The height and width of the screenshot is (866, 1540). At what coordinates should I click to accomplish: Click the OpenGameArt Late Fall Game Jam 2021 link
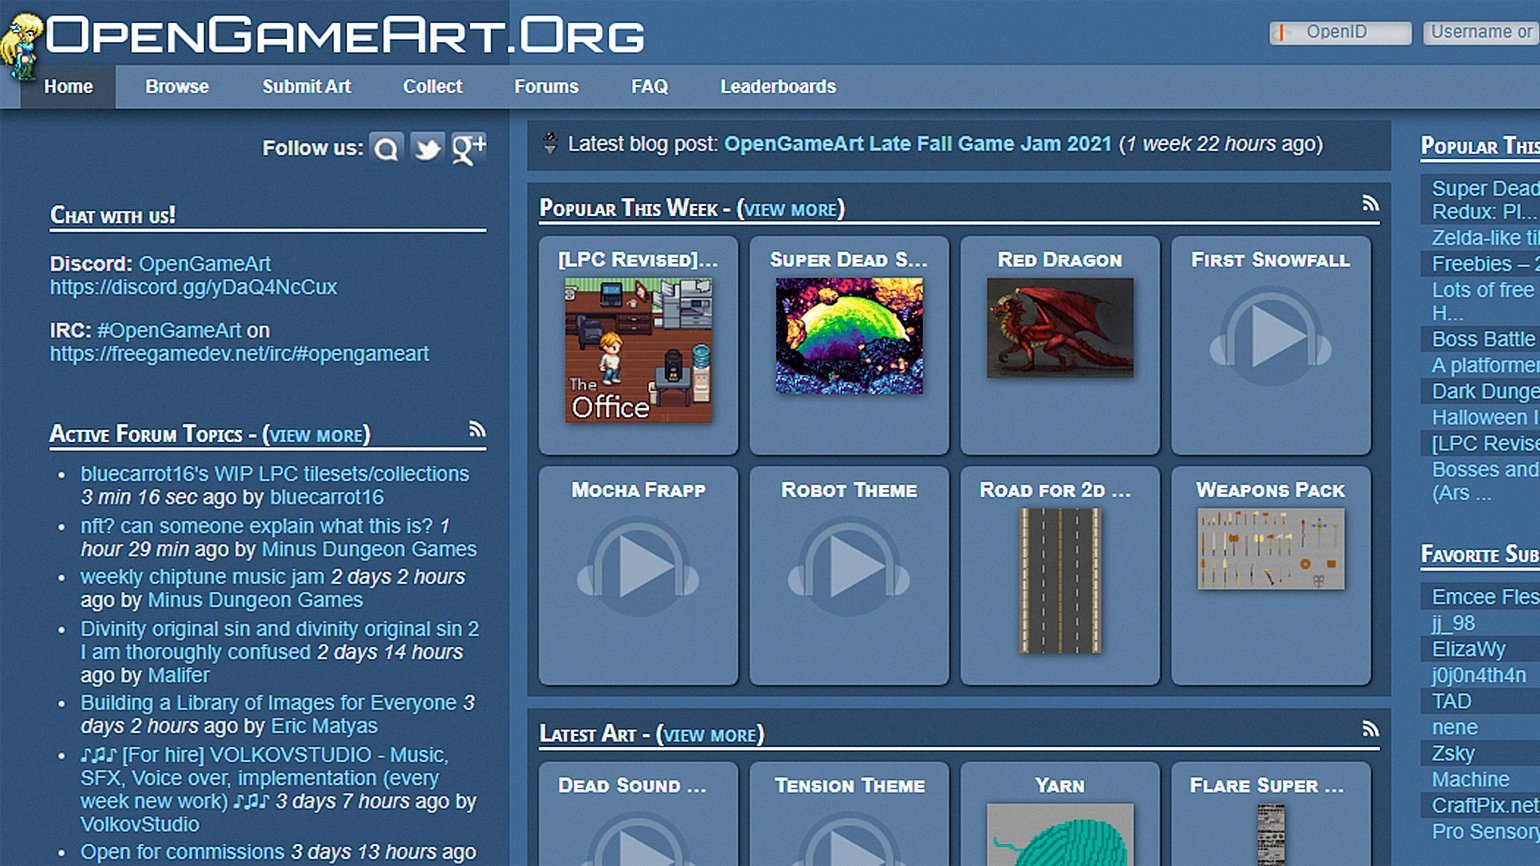(x=918, y=144)
